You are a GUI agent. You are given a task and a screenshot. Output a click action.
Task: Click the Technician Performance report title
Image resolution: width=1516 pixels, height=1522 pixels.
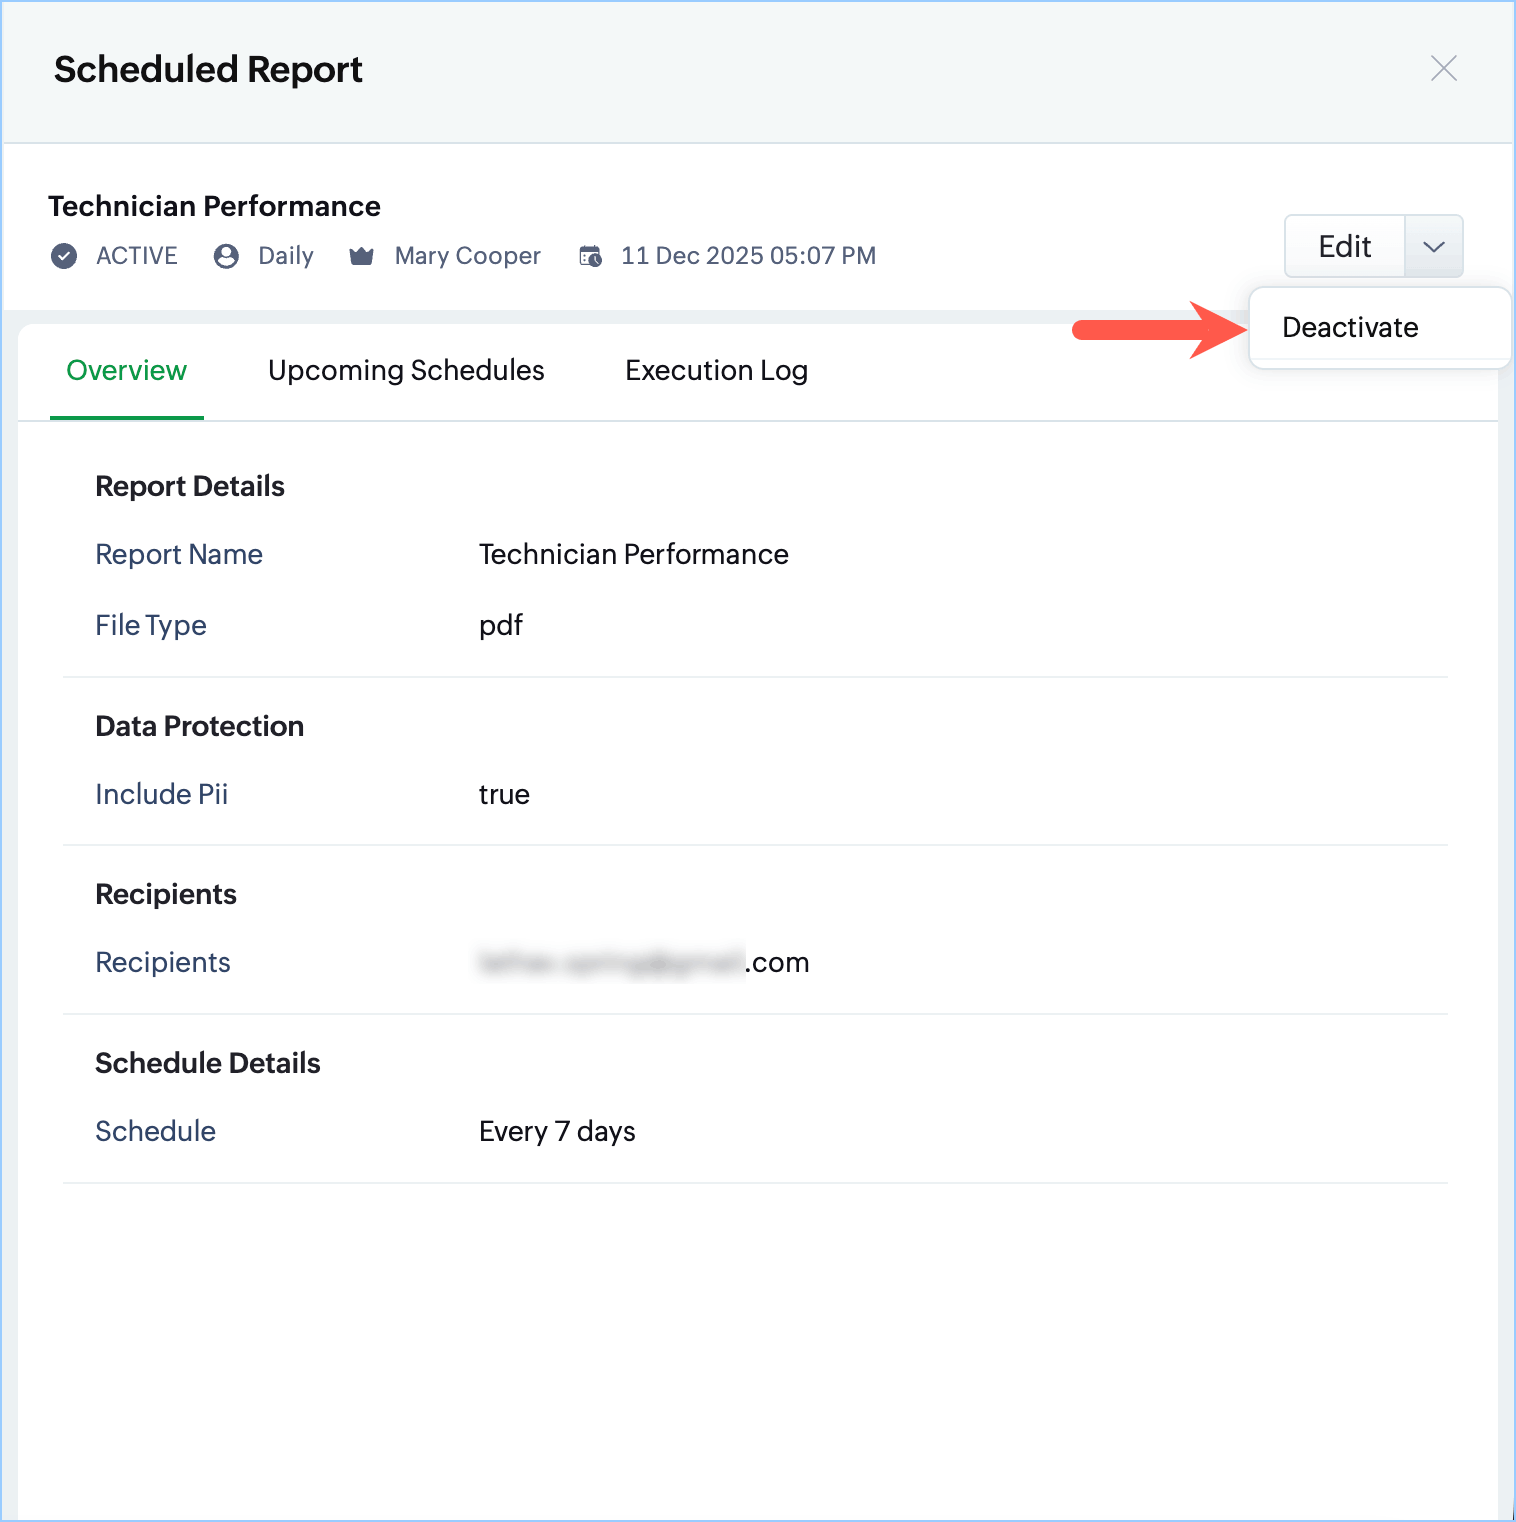(214, 206)
